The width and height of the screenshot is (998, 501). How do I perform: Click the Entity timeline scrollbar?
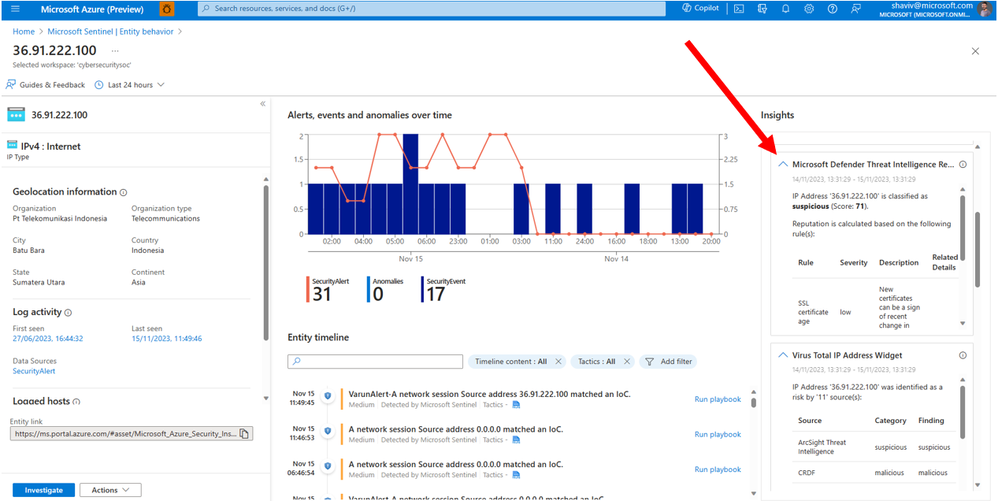point(754,402)
